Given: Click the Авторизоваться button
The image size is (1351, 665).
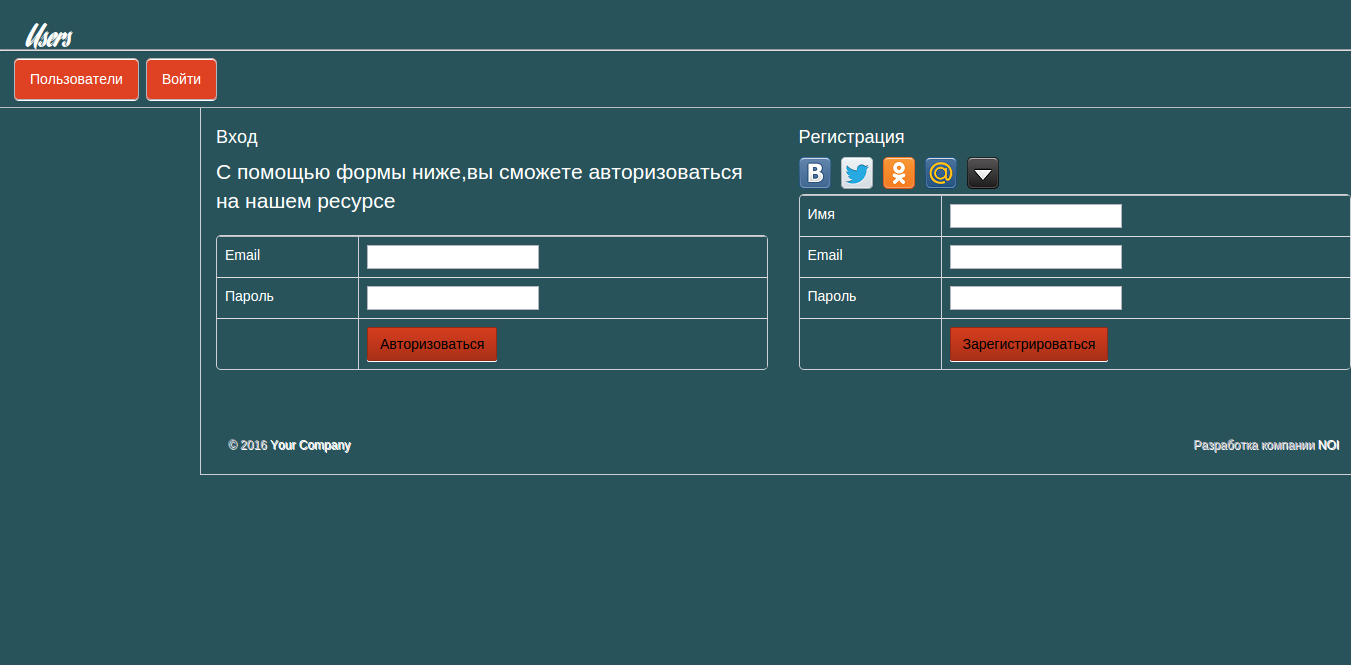Looking at the screenshot, I should 432,344.
